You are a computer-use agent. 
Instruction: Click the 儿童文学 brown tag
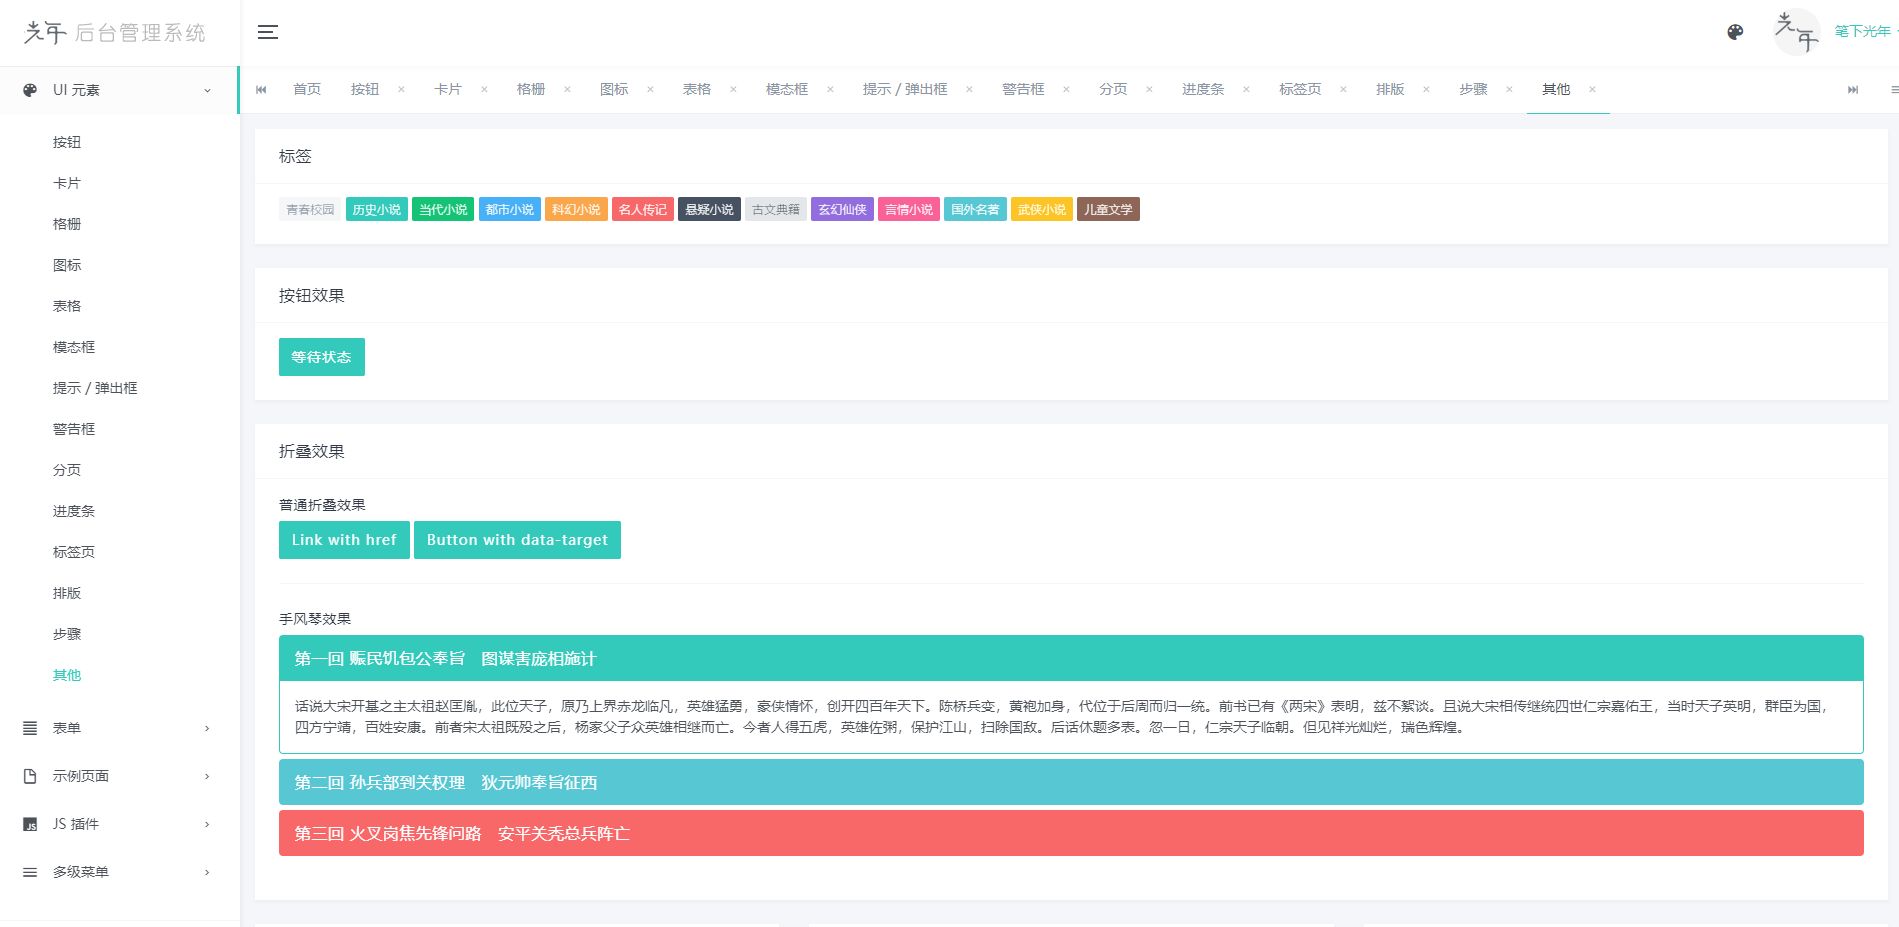point(1108,209)
